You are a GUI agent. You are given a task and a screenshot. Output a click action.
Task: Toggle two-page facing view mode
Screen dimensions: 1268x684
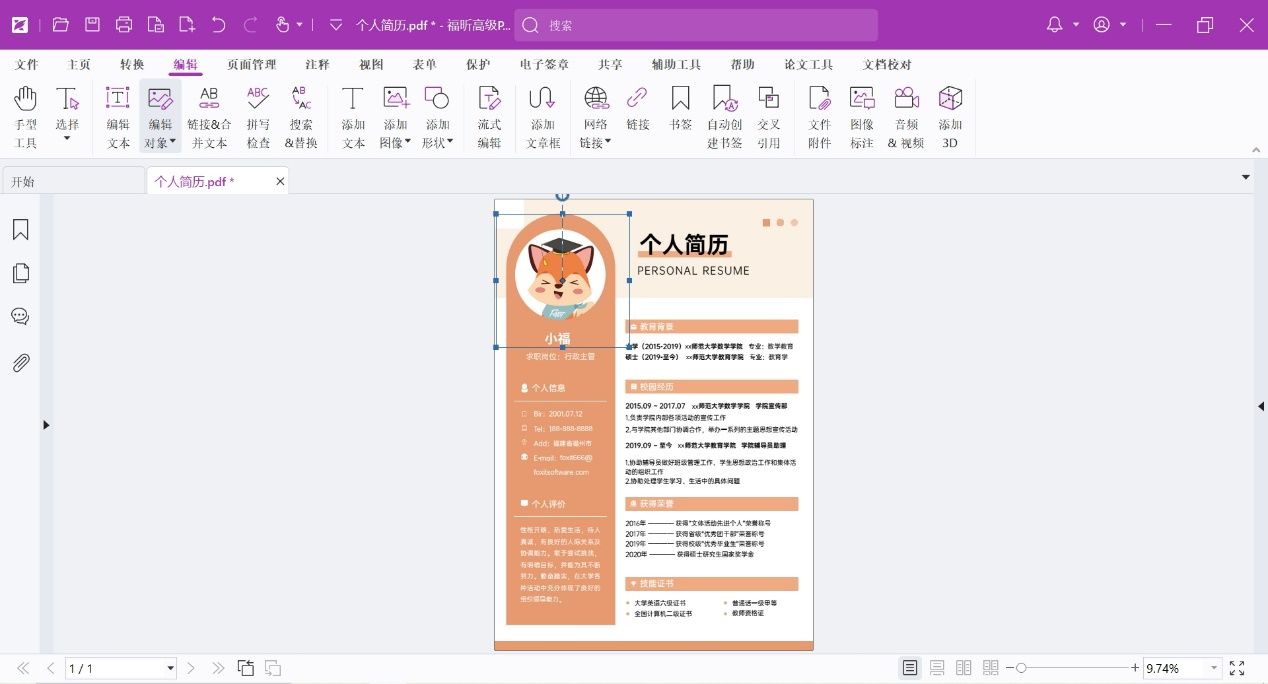pos(964,668)
